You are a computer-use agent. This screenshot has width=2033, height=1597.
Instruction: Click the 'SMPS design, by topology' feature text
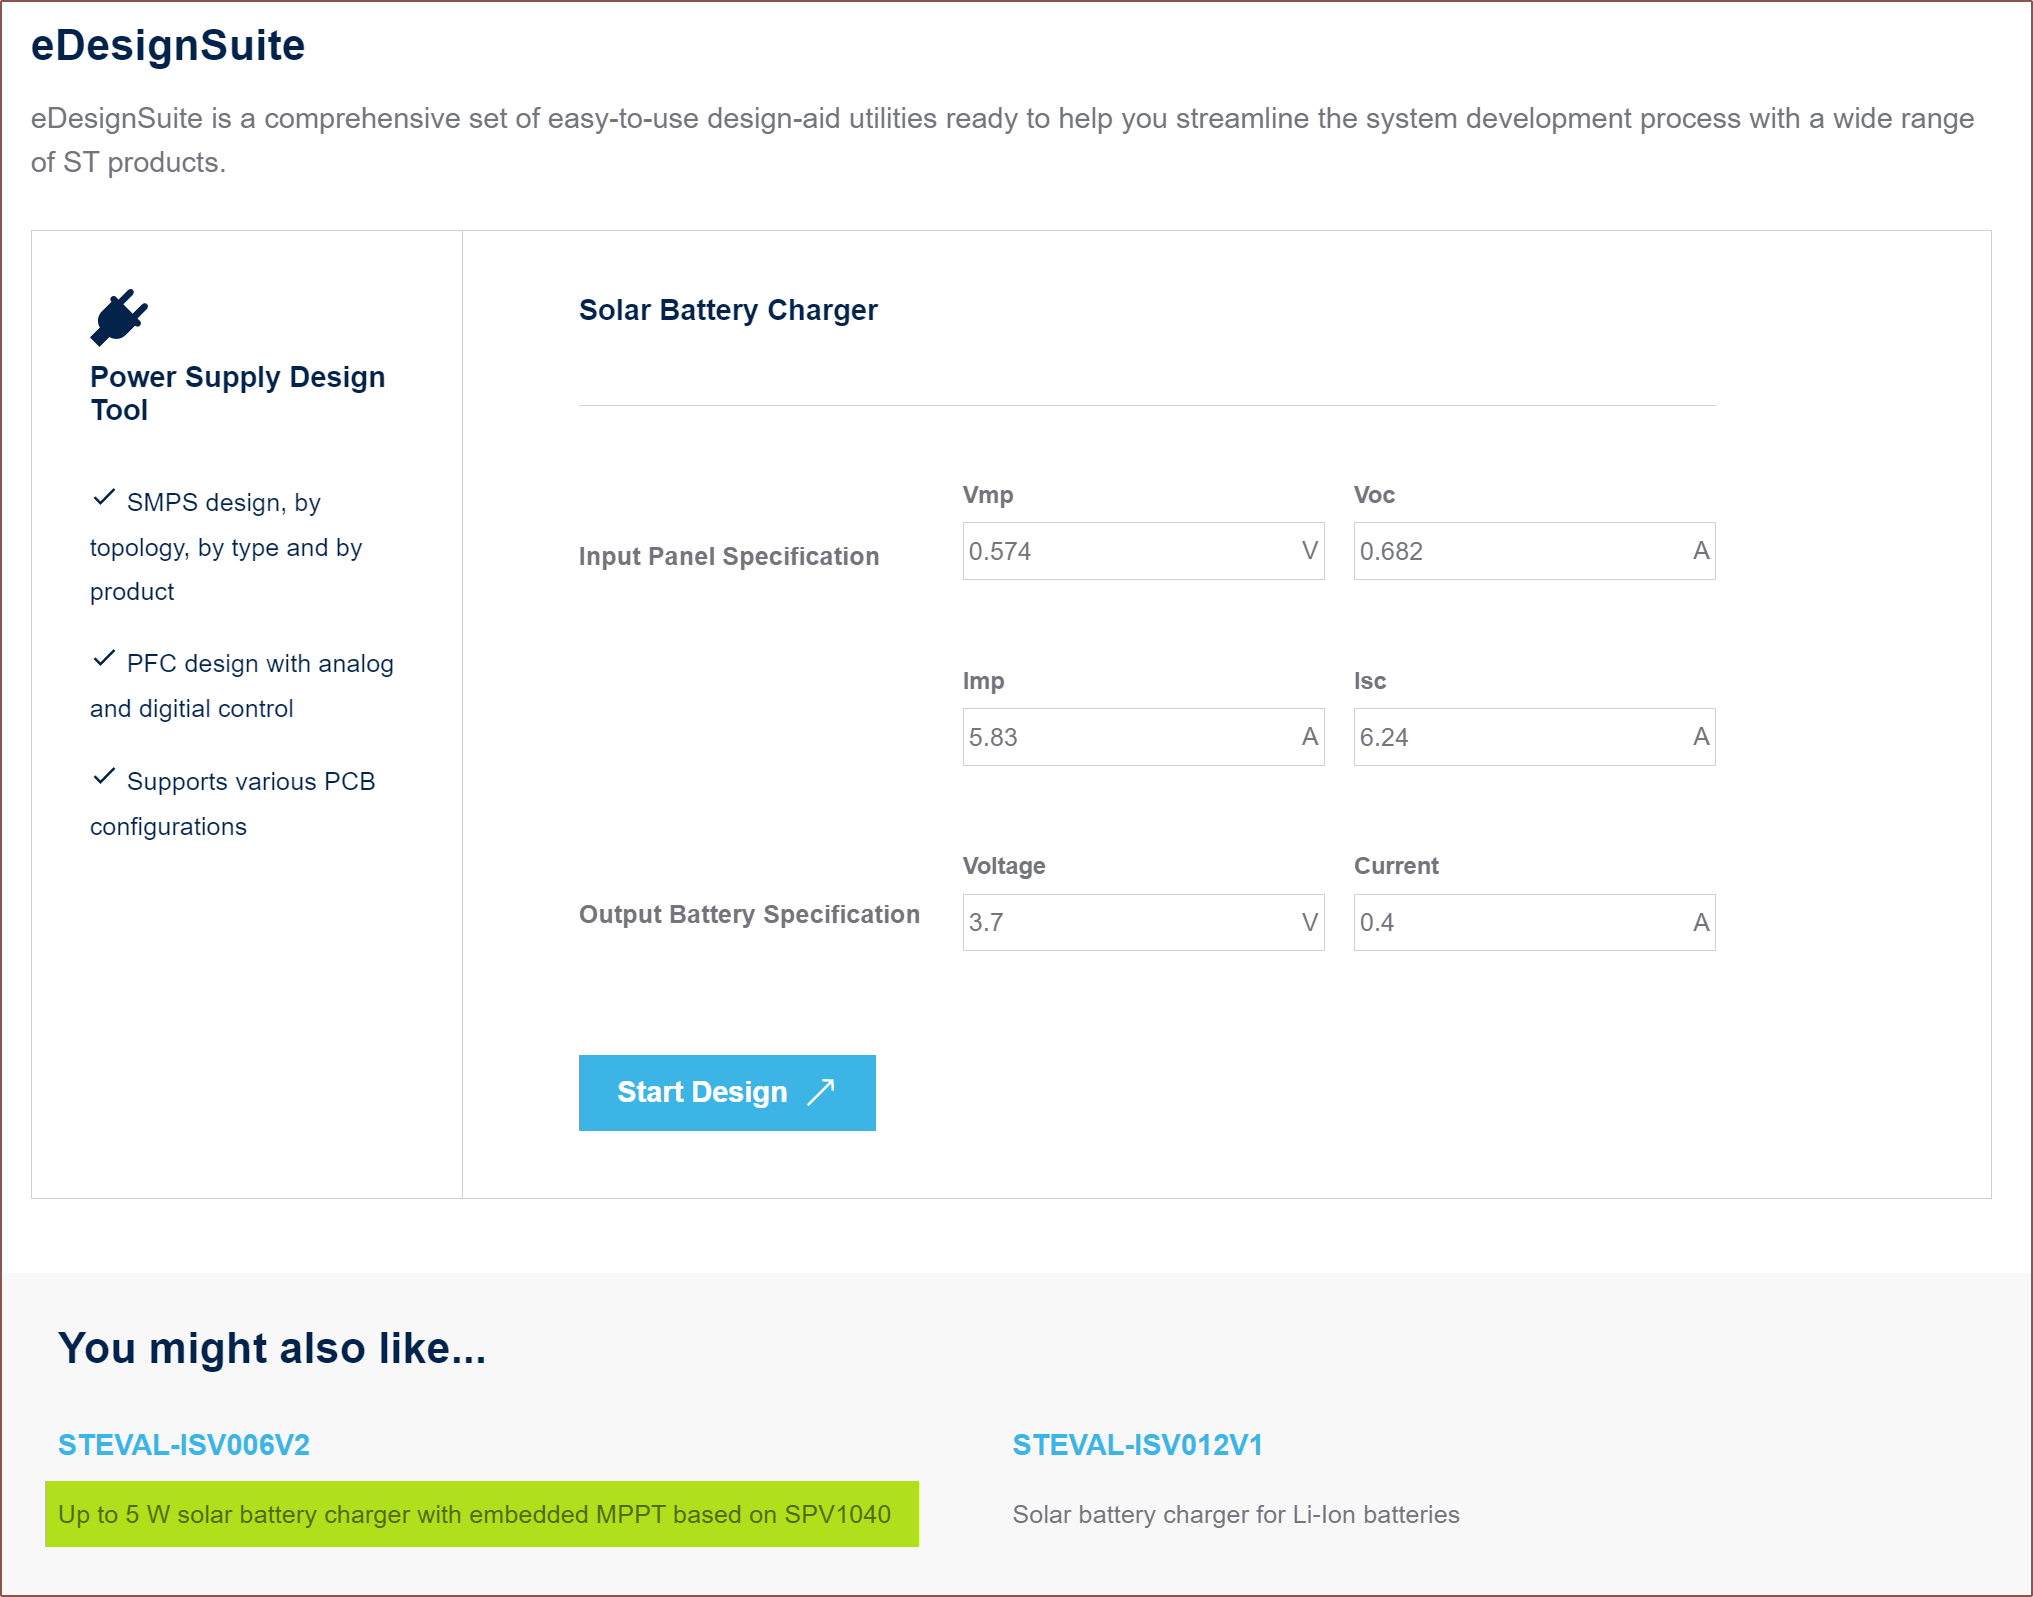click(x=226, y=547)
